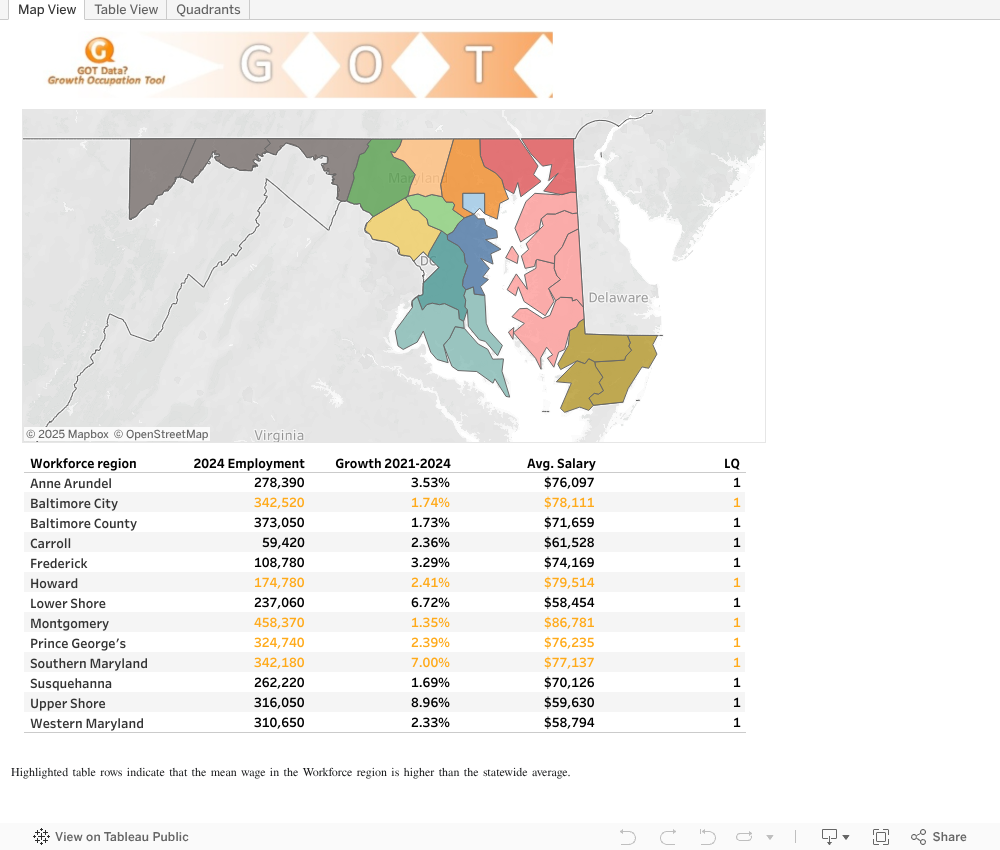This screenshot has width=1000, height=850.
Task: Click the Avg. Salary column header
Action: click(561, 463)
